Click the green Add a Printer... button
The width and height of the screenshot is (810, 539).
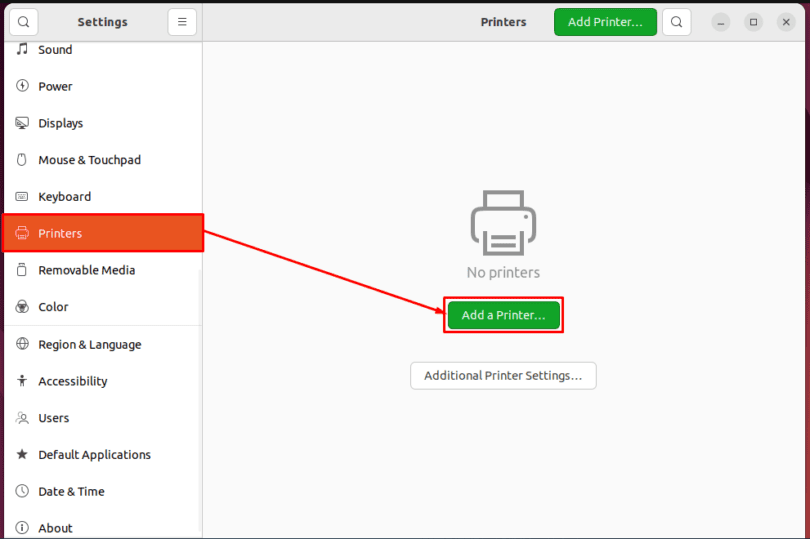(503, 315)
